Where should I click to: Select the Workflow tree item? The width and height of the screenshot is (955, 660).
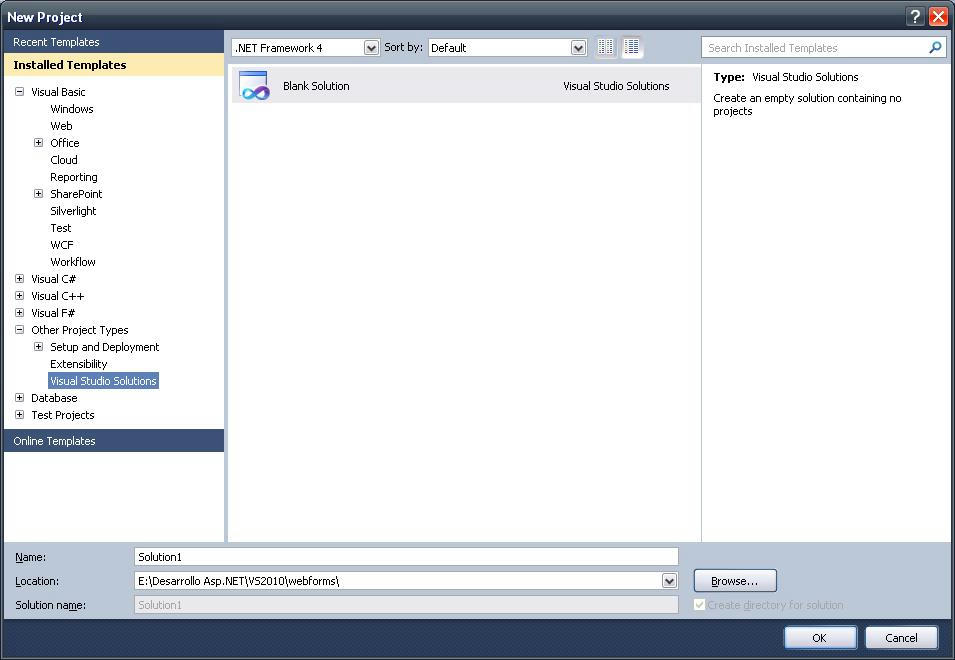[x=73, y=262]
